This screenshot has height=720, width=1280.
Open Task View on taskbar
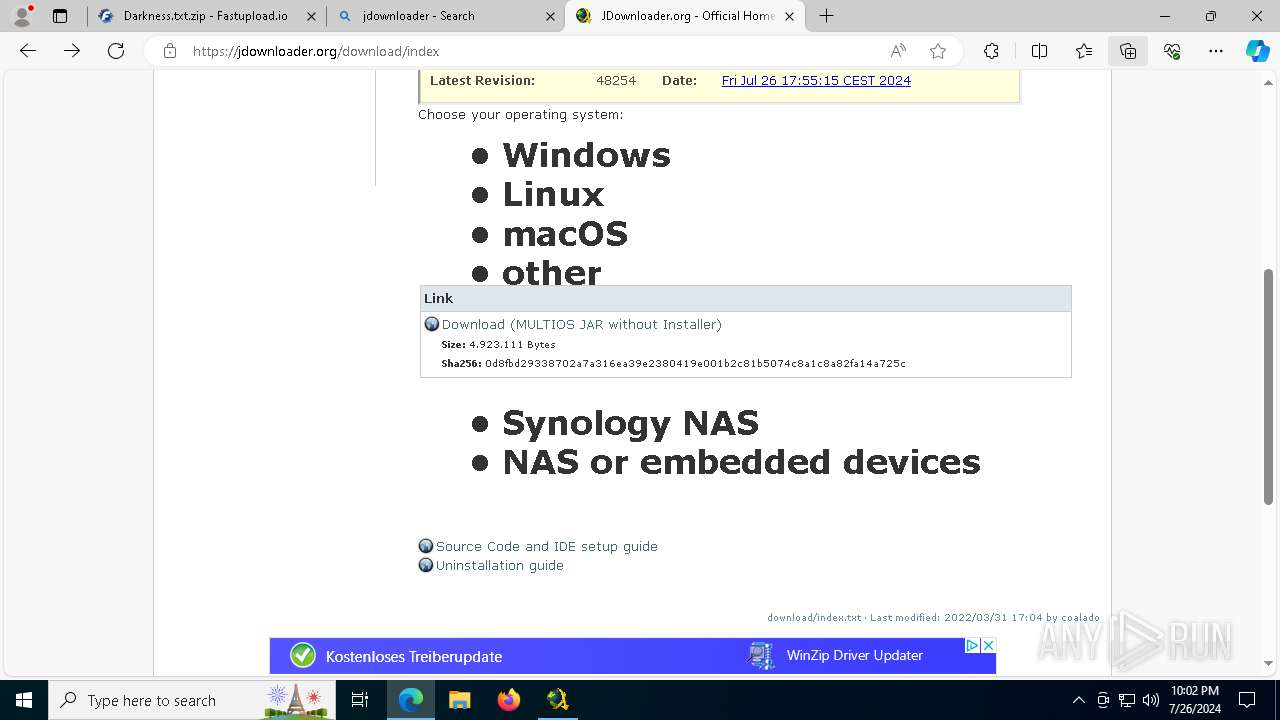[x=360, y=700]
